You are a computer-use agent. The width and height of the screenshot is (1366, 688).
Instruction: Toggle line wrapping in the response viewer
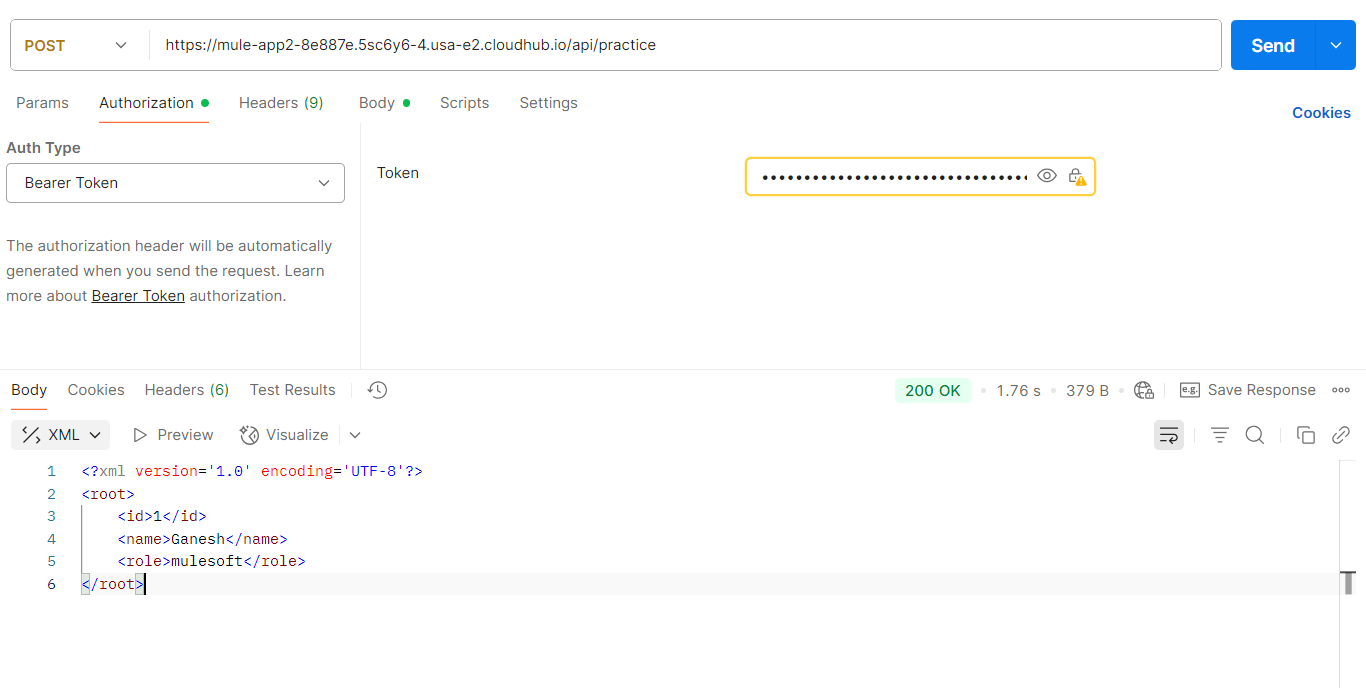pyautogui.click(x=1168, y=434)
